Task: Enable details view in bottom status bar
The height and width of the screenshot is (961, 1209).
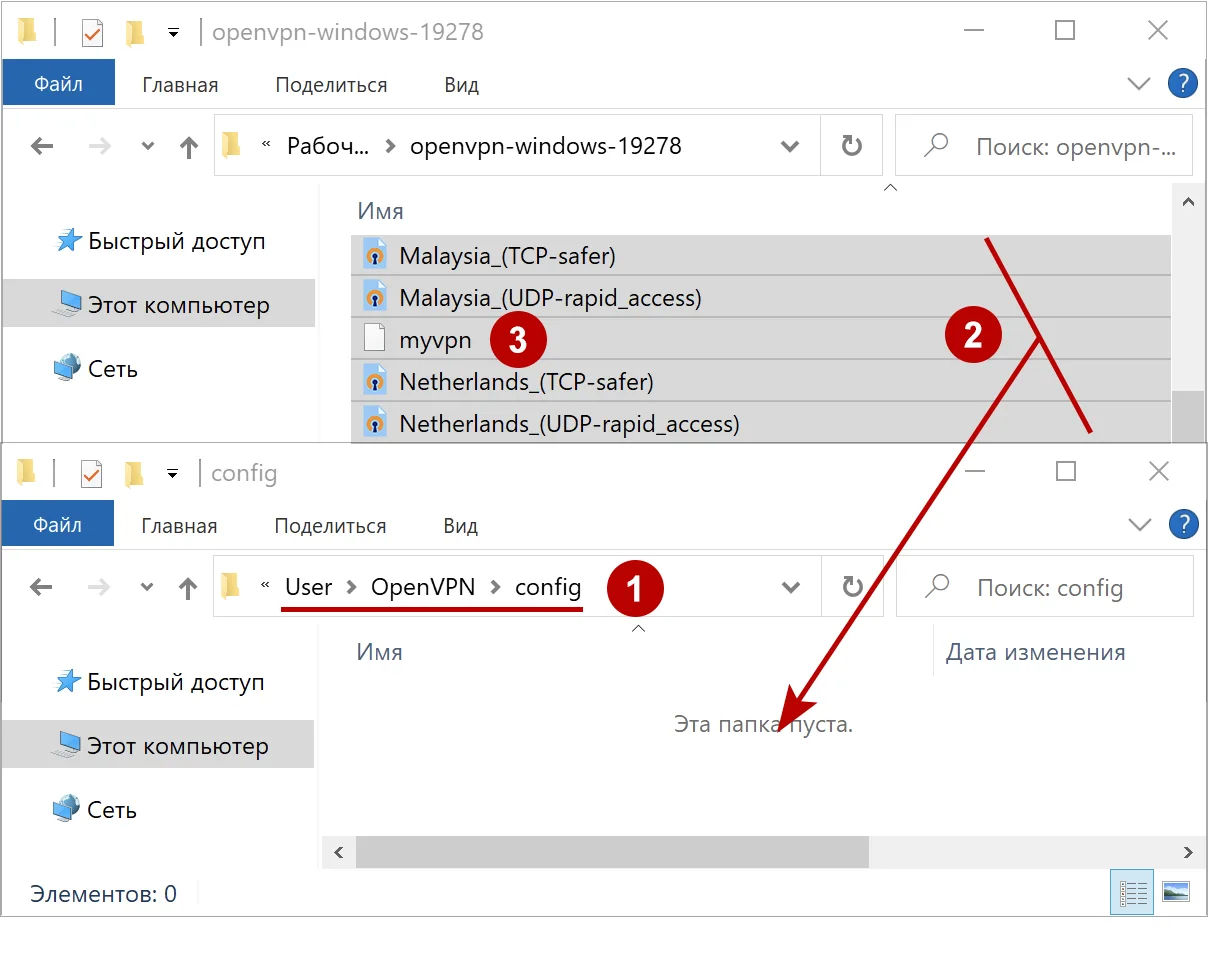Action: [x=1132, y=892]
